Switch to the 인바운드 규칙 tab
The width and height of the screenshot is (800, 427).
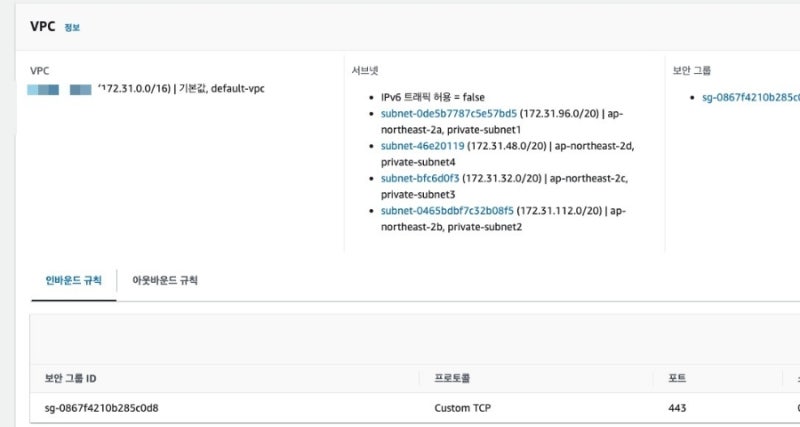(73, 280)
